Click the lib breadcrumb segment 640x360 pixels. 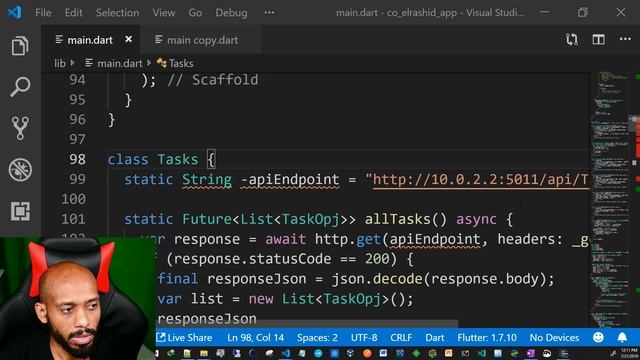[60, 63]
